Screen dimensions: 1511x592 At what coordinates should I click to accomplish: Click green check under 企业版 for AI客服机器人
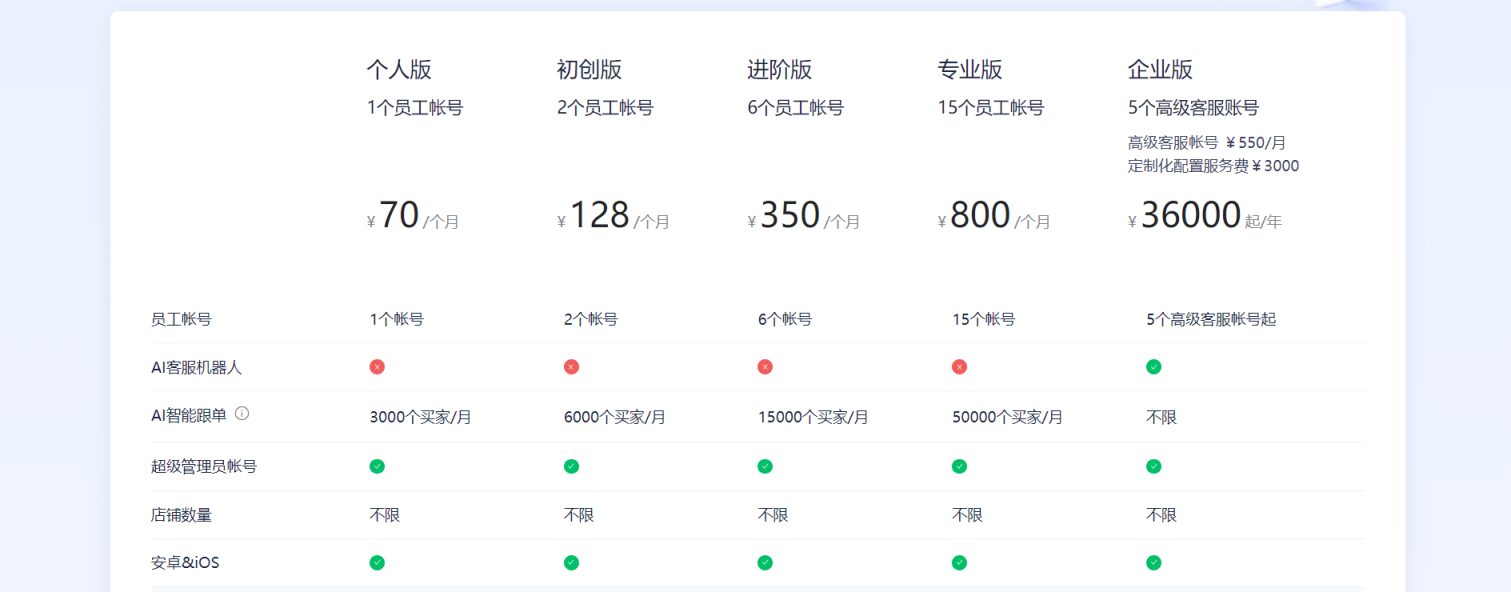[x=1153, y=367]
